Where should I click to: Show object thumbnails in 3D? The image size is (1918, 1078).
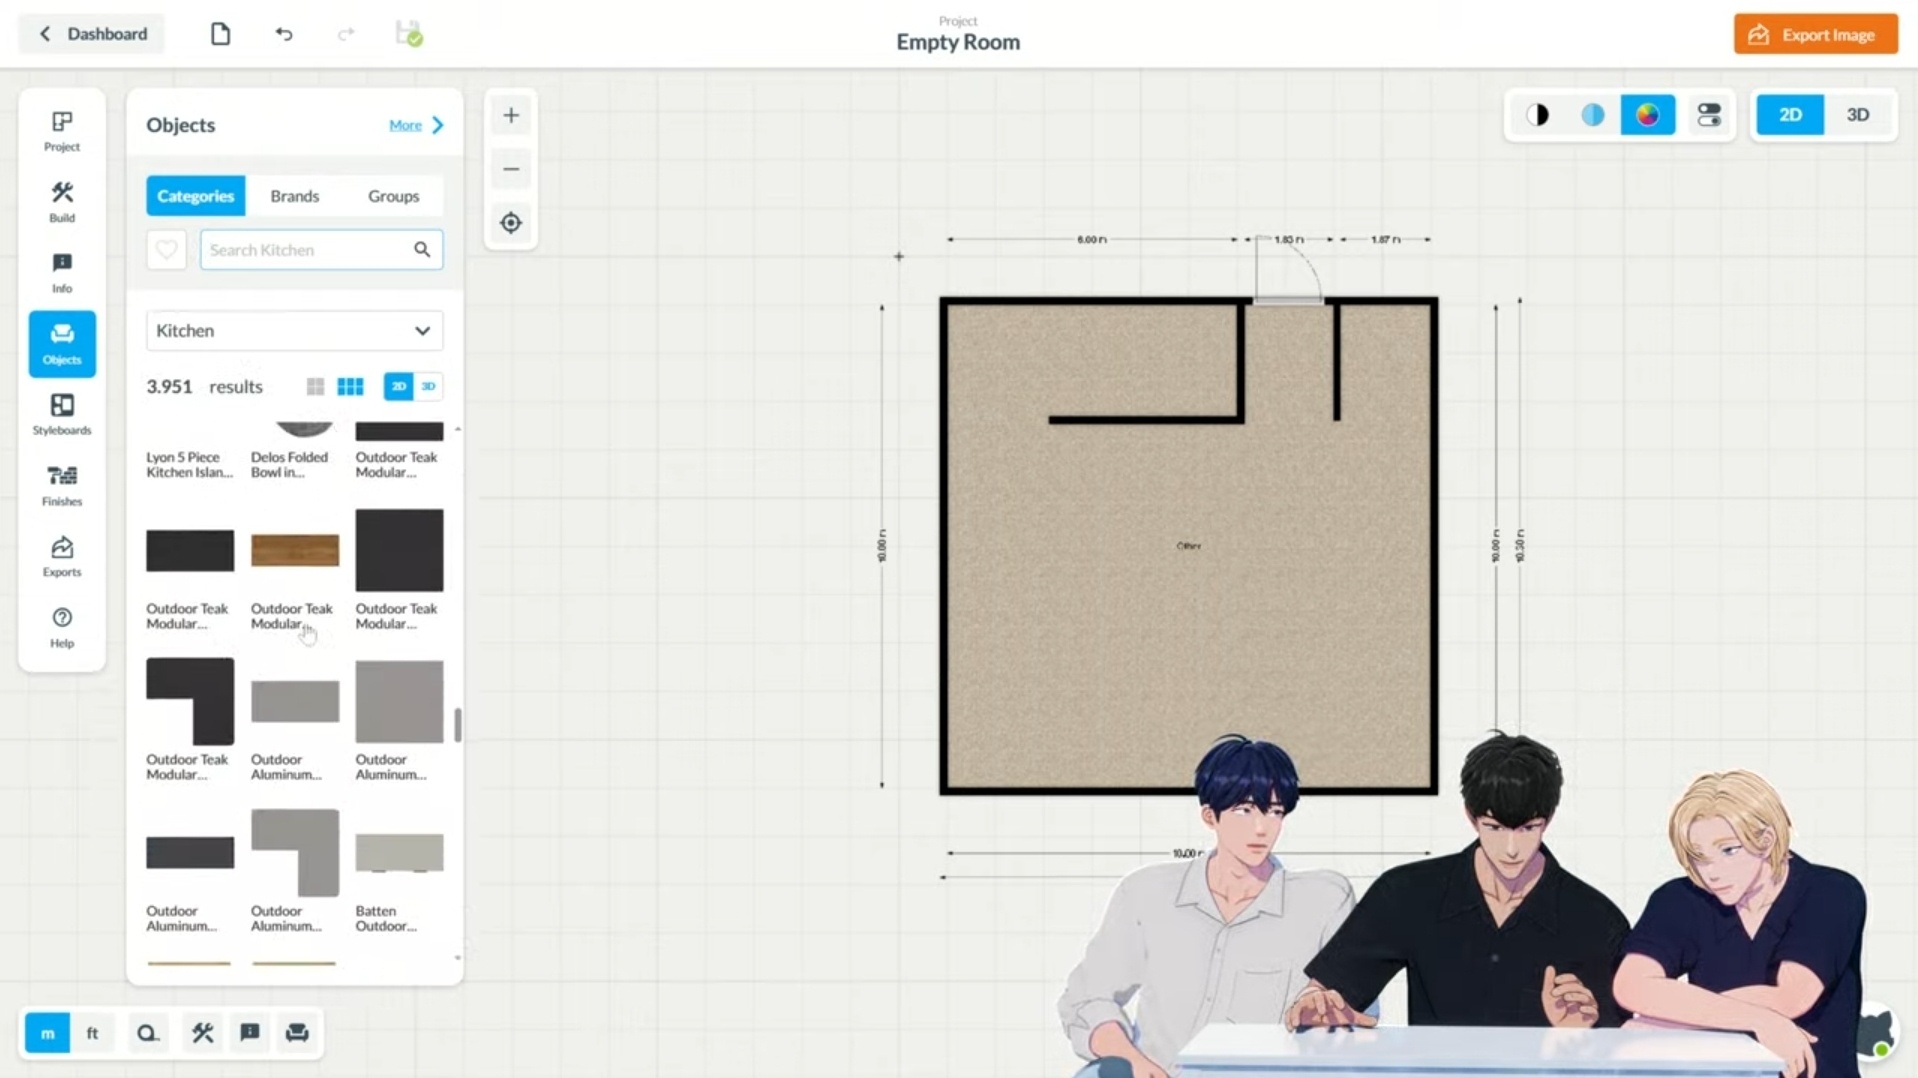pyautogui.click(x=428, y=386)
